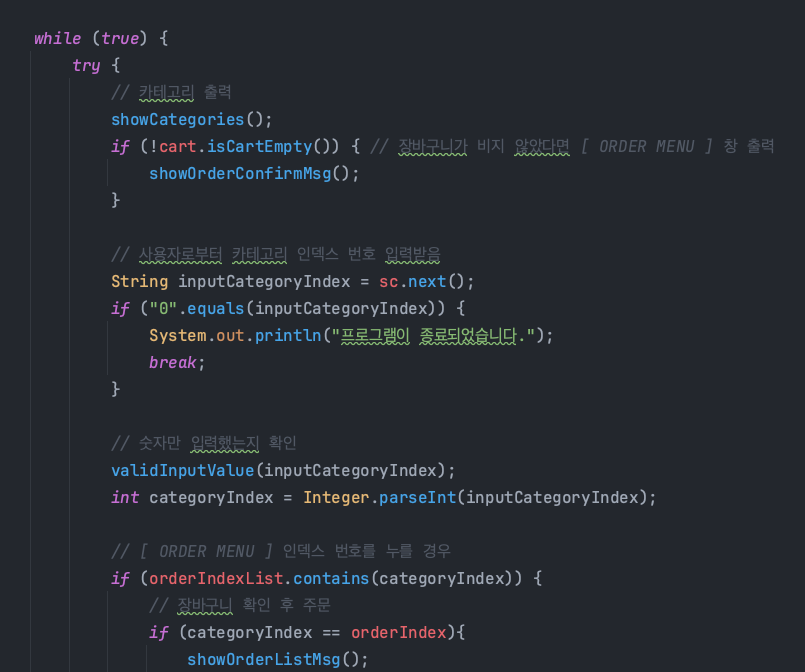This screenshot has height=672, width=805.
Task: Click the showOrderListMsg() call
Action: [277, 660]
